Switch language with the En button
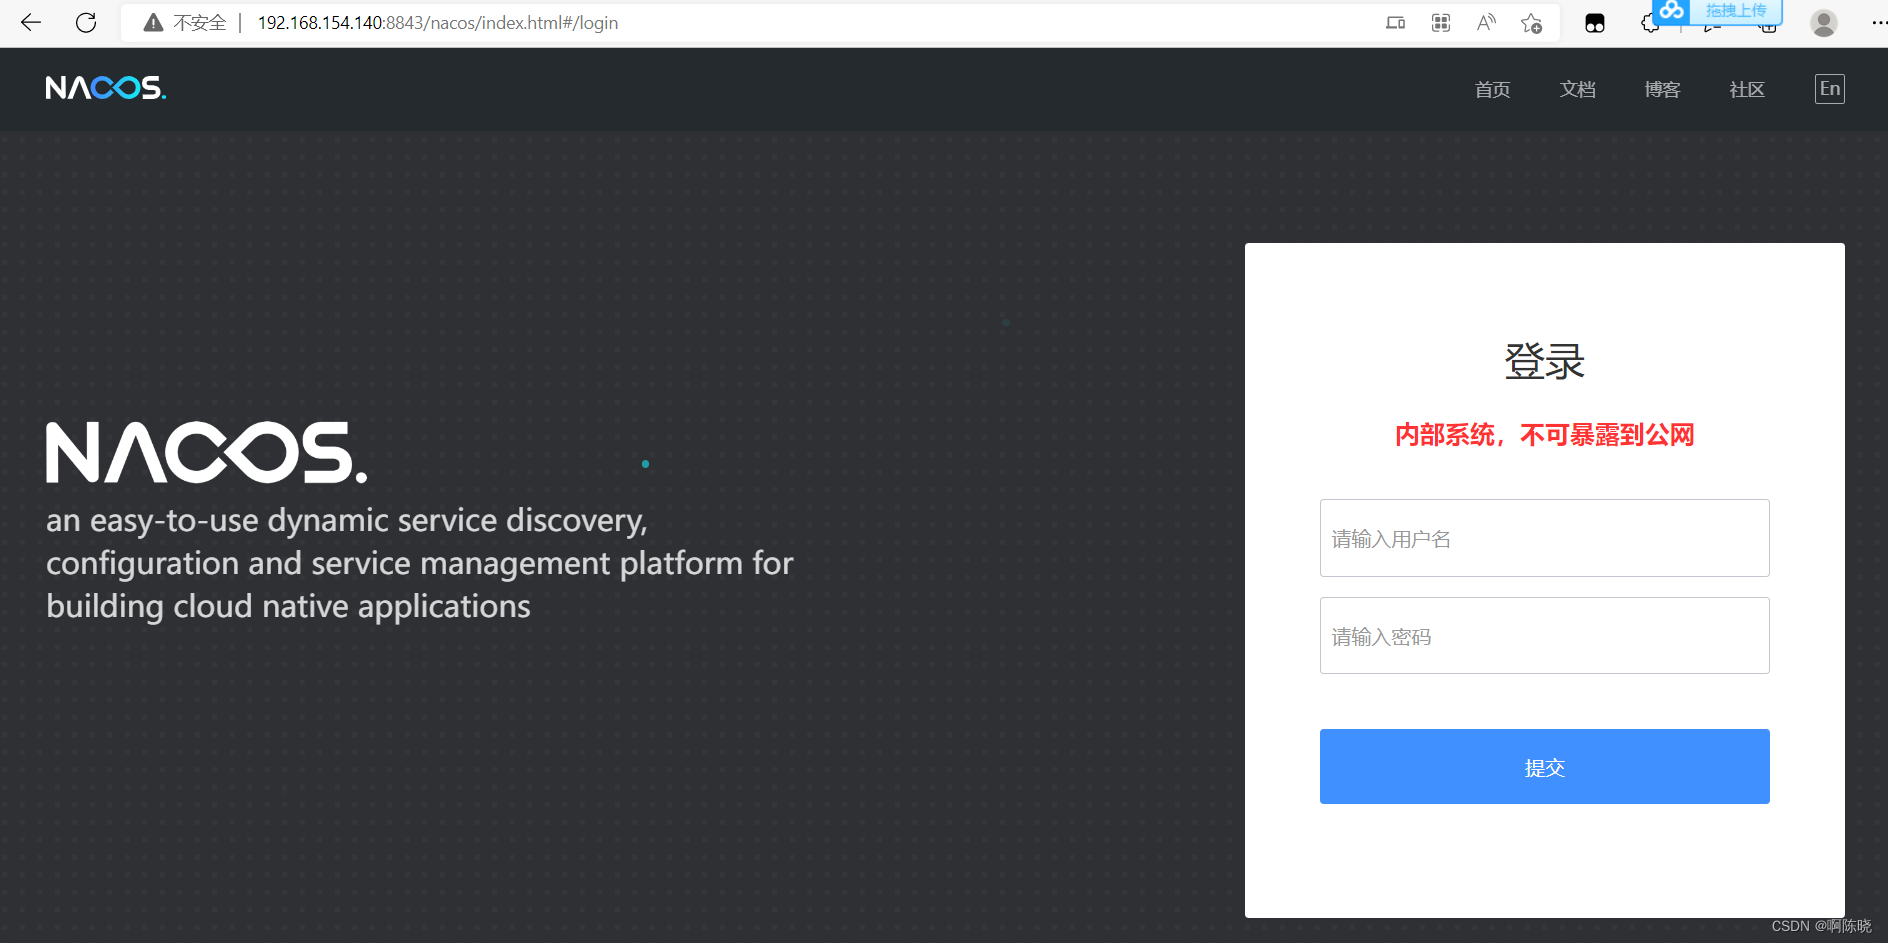Screen dimensions: 1888x943 pos(1830,89)
